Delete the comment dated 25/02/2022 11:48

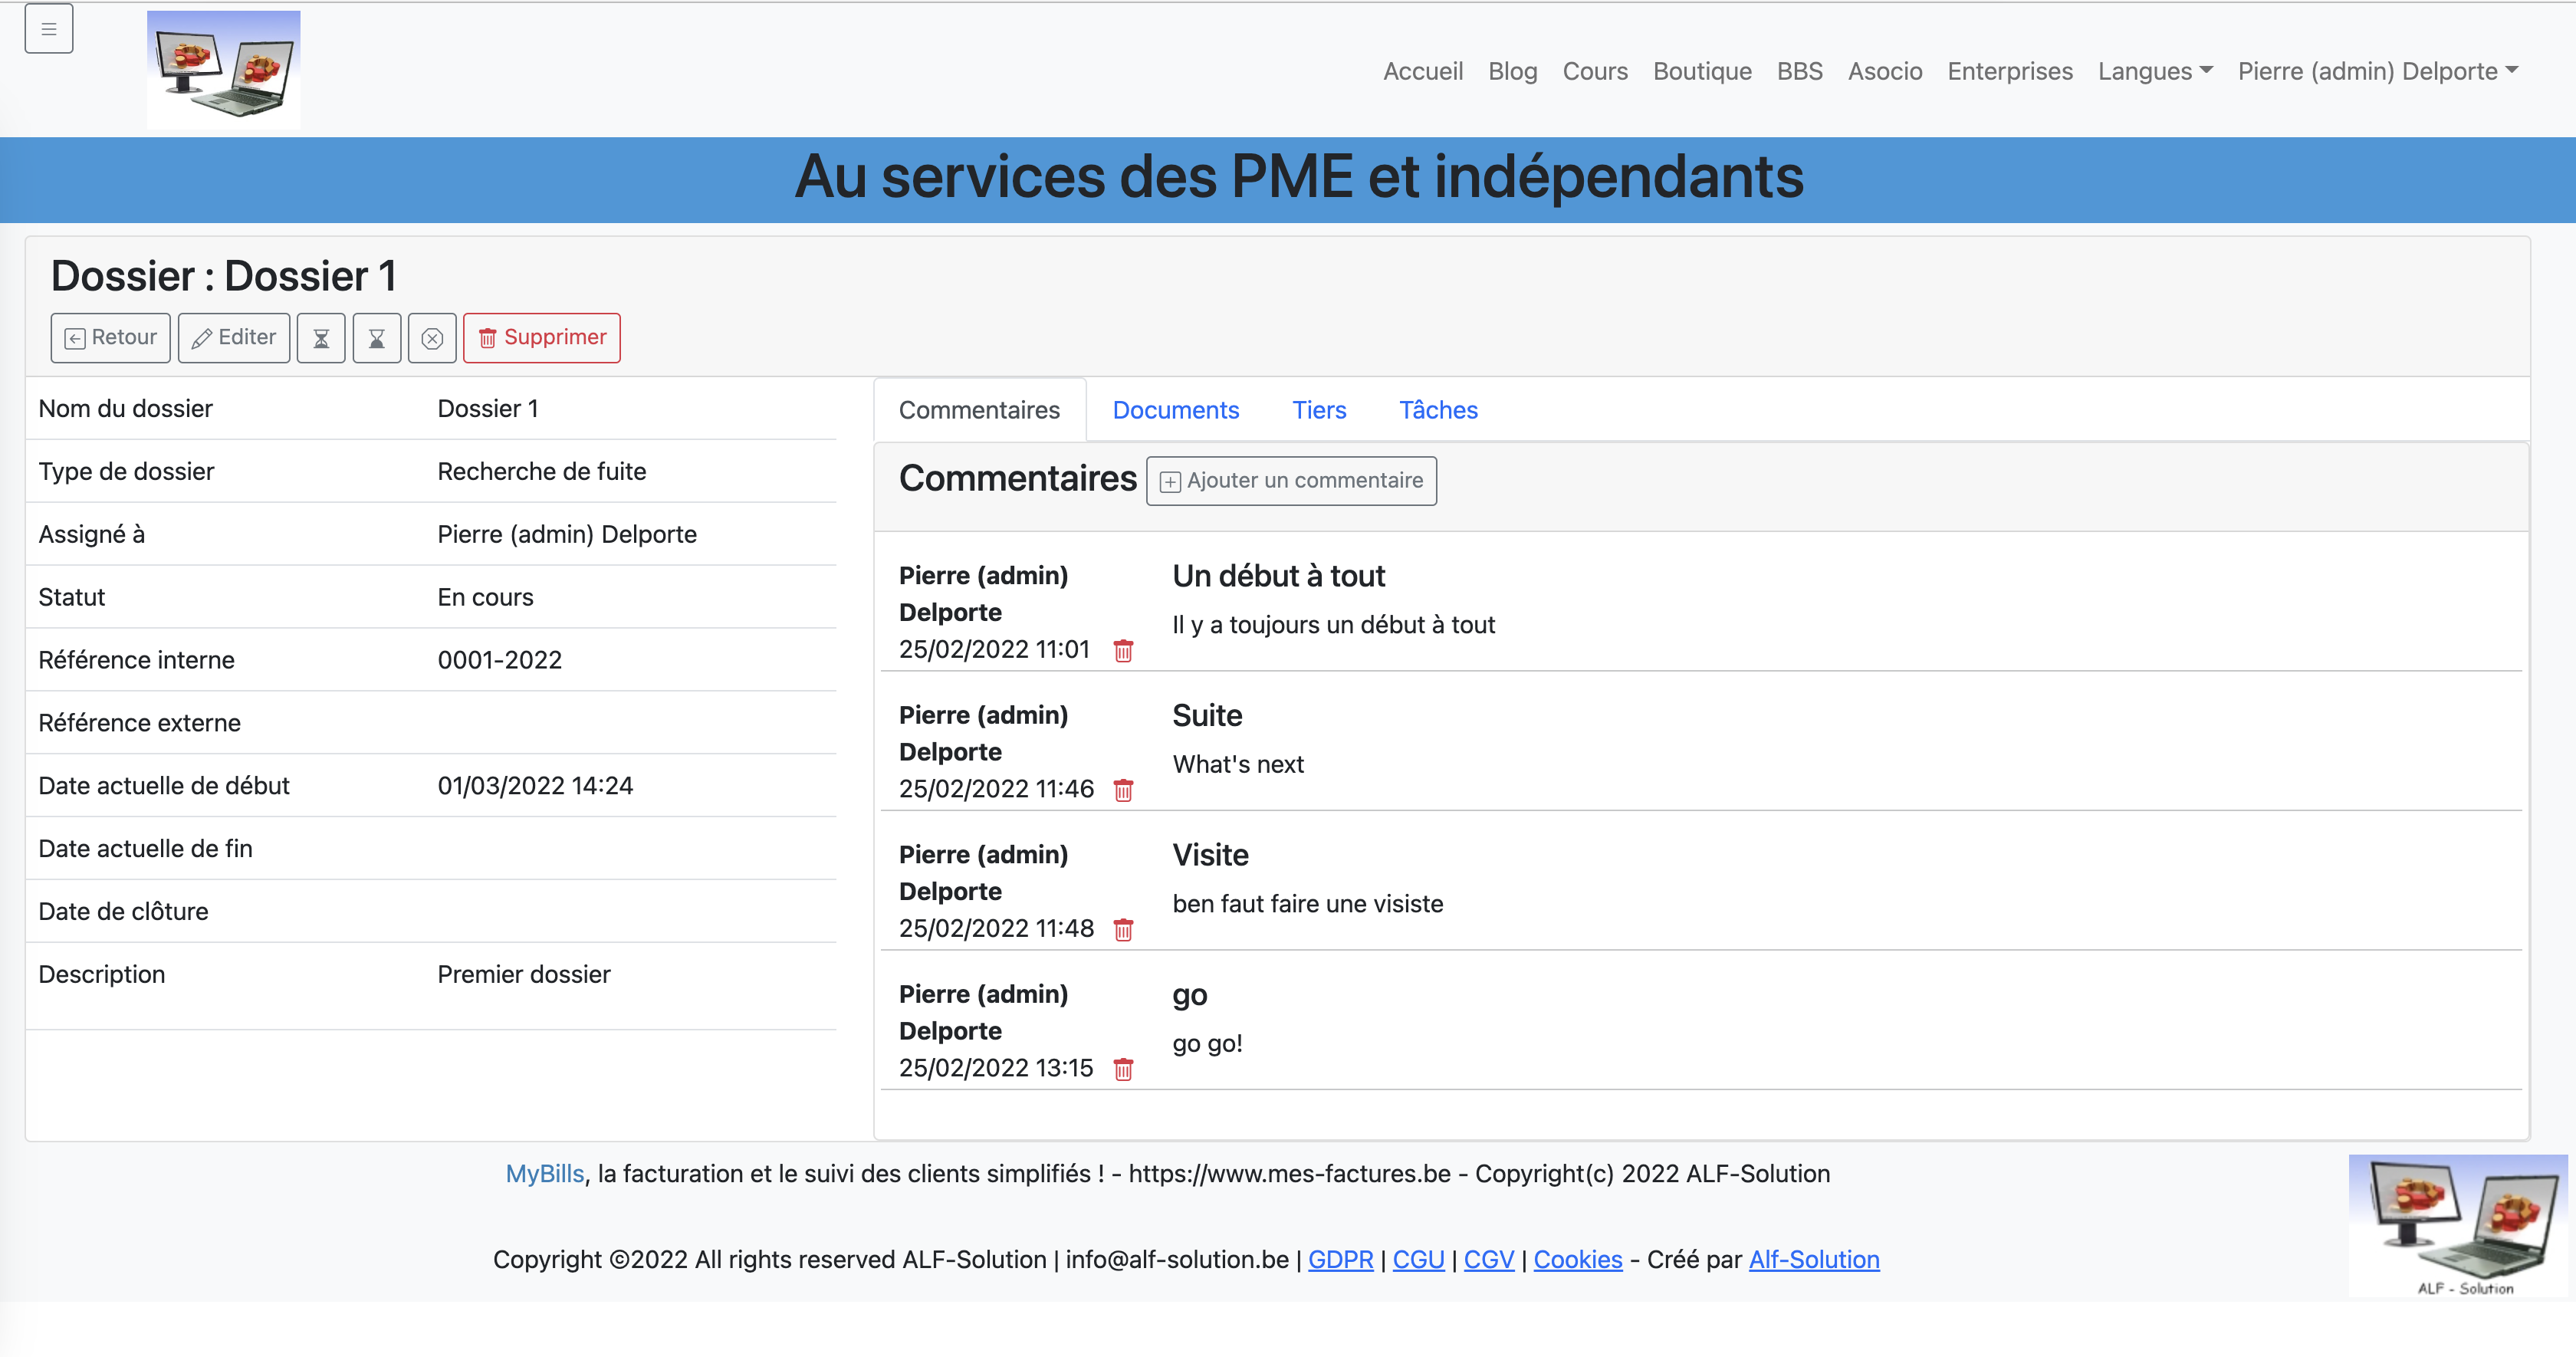pyautogui.click(x=1123, y=930)
